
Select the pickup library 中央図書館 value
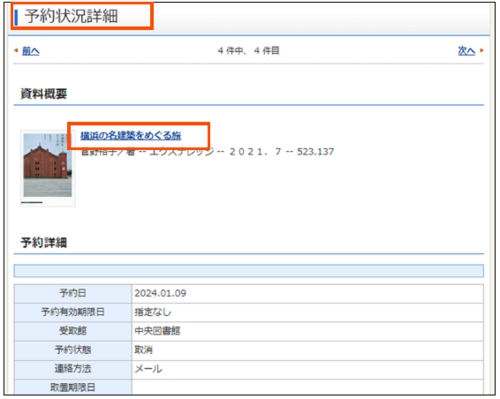point(157,331)
